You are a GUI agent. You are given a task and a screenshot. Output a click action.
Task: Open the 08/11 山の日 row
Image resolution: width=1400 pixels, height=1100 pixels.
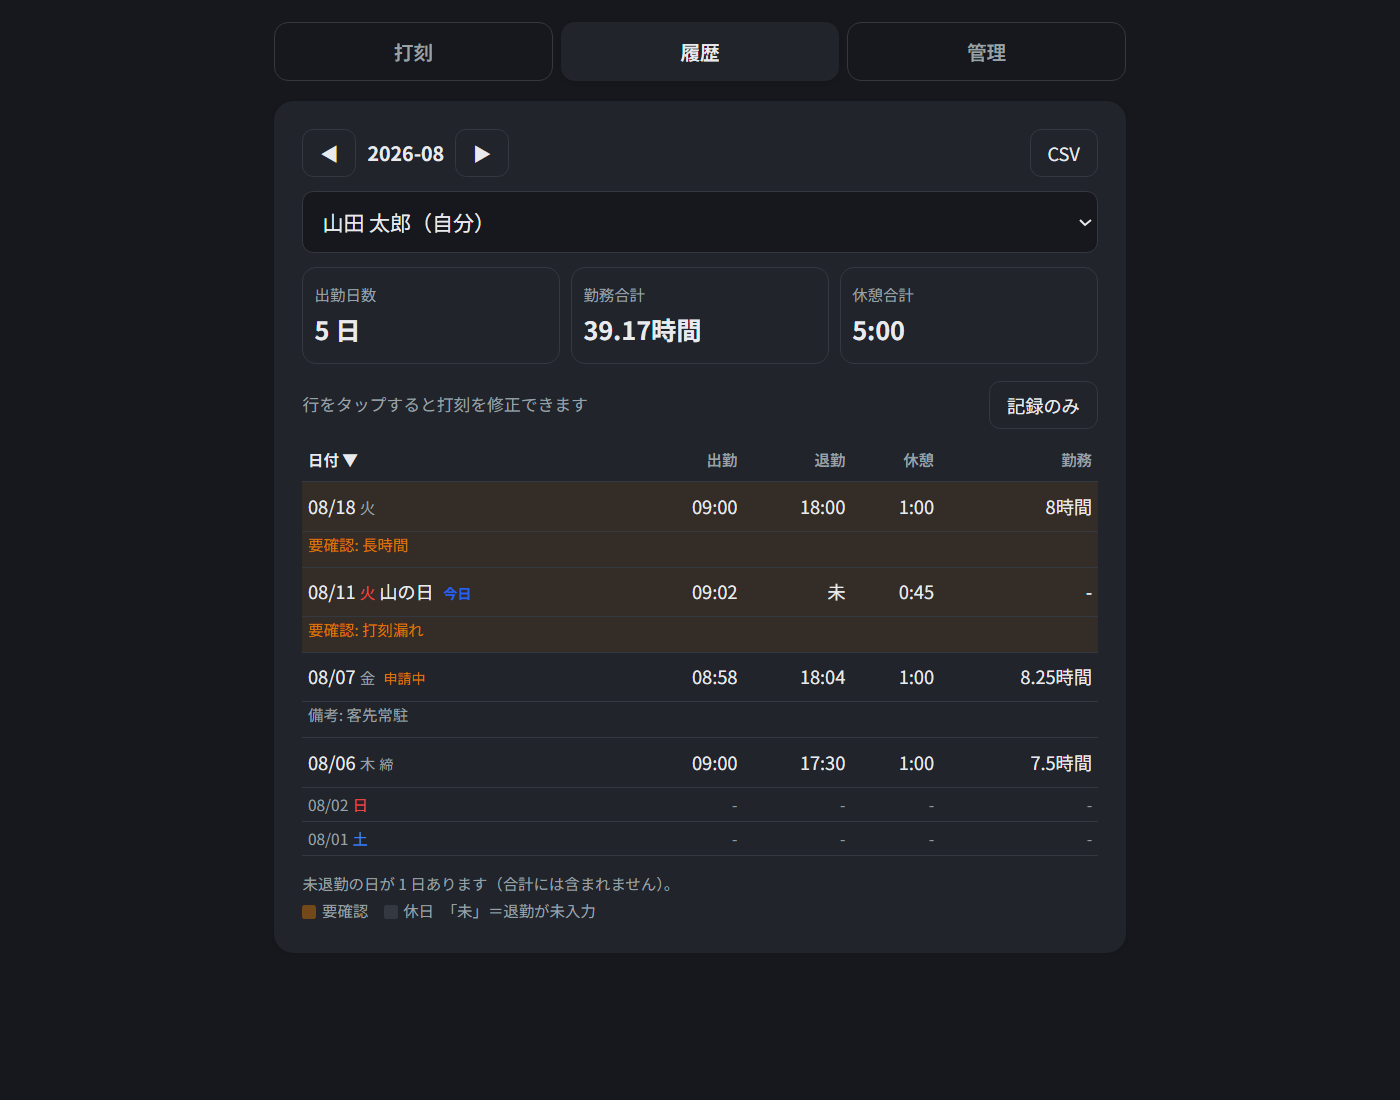(x=700, y=592)
